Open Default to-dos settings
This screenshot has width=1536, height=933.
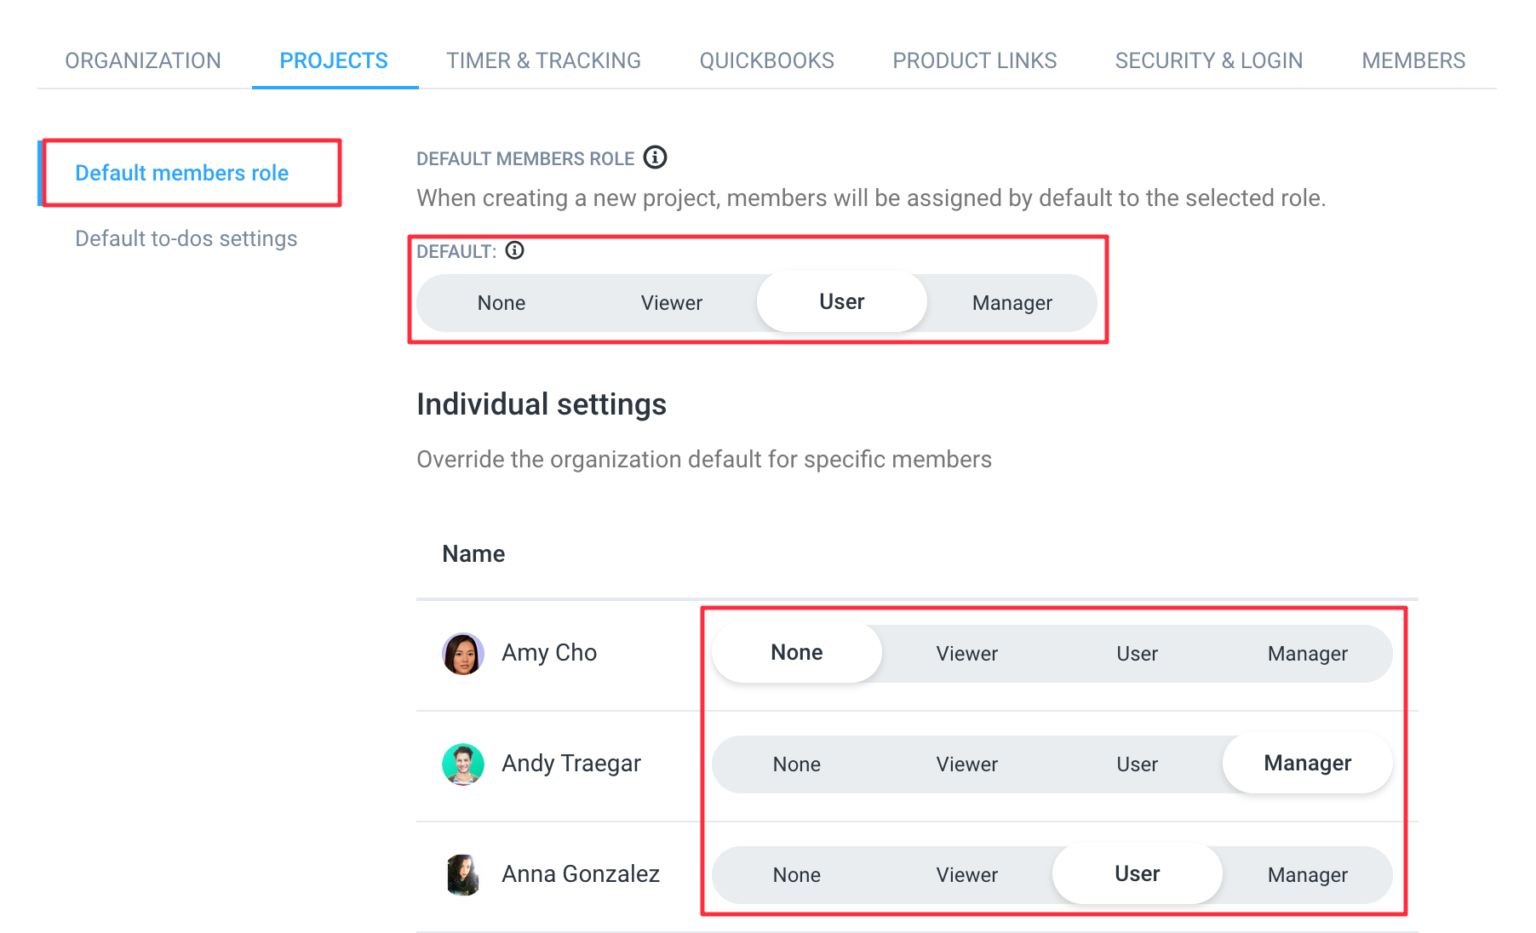[186, 238]
